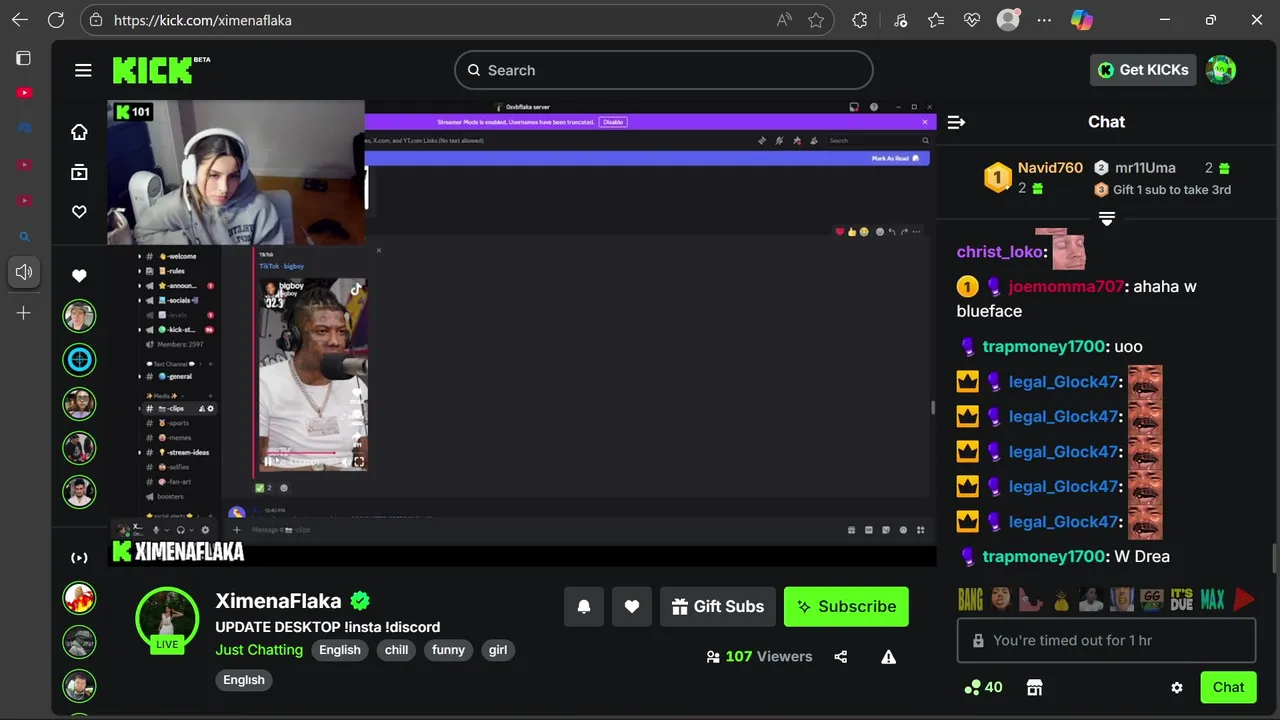Image resolution: width=1280 pixels, height=720 pixels.
Task: Expand the gift leaderboard chevron
Action: [x=1106, y=219]
